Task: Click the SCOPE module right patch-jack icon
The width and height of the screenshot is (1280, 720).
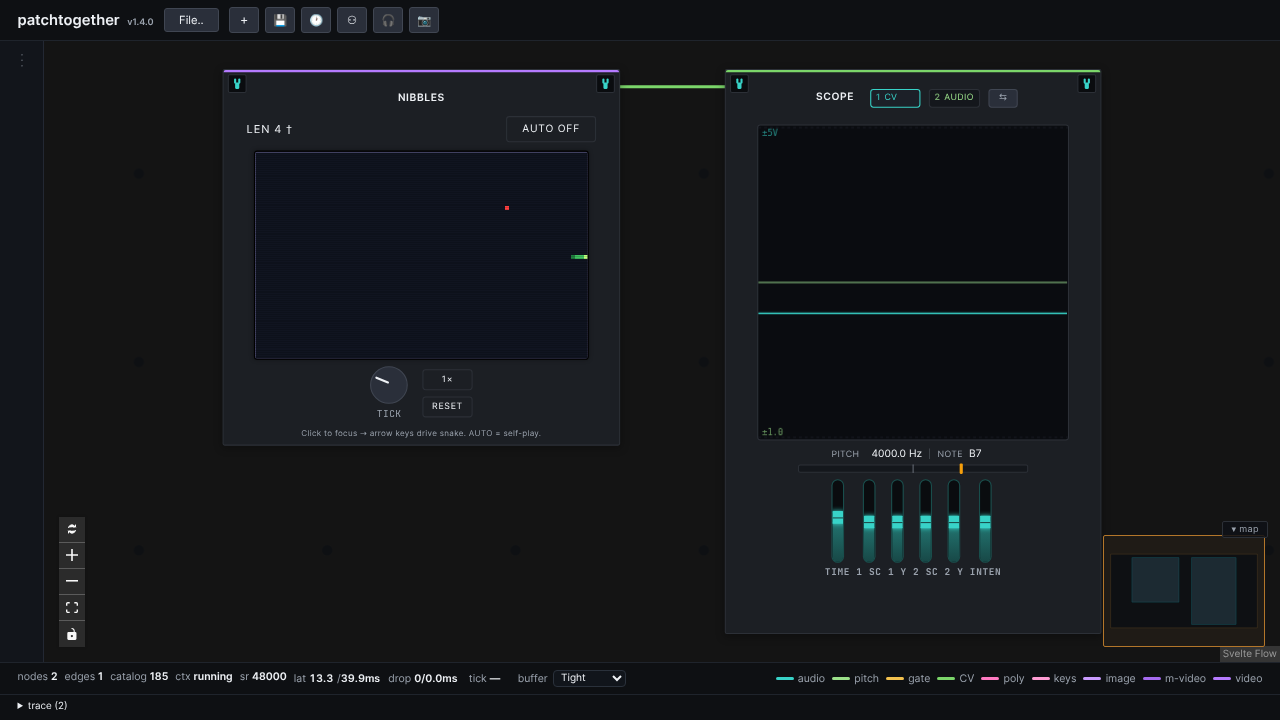Action: [1087, 84]
